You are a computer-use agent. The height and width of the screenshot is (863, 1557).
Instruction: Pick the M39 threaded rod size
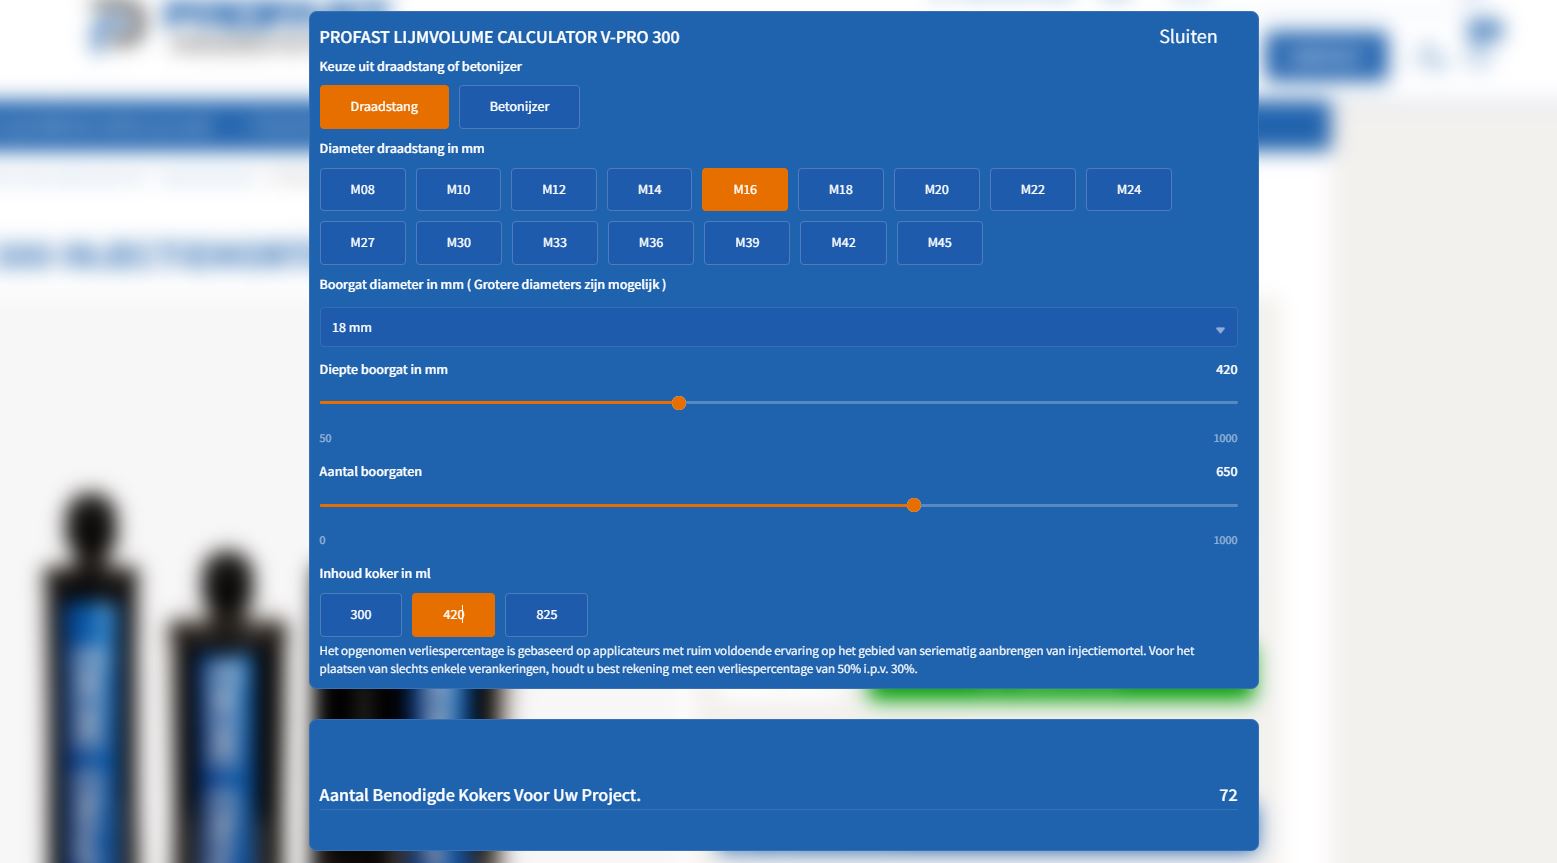[x=747, y=243]
